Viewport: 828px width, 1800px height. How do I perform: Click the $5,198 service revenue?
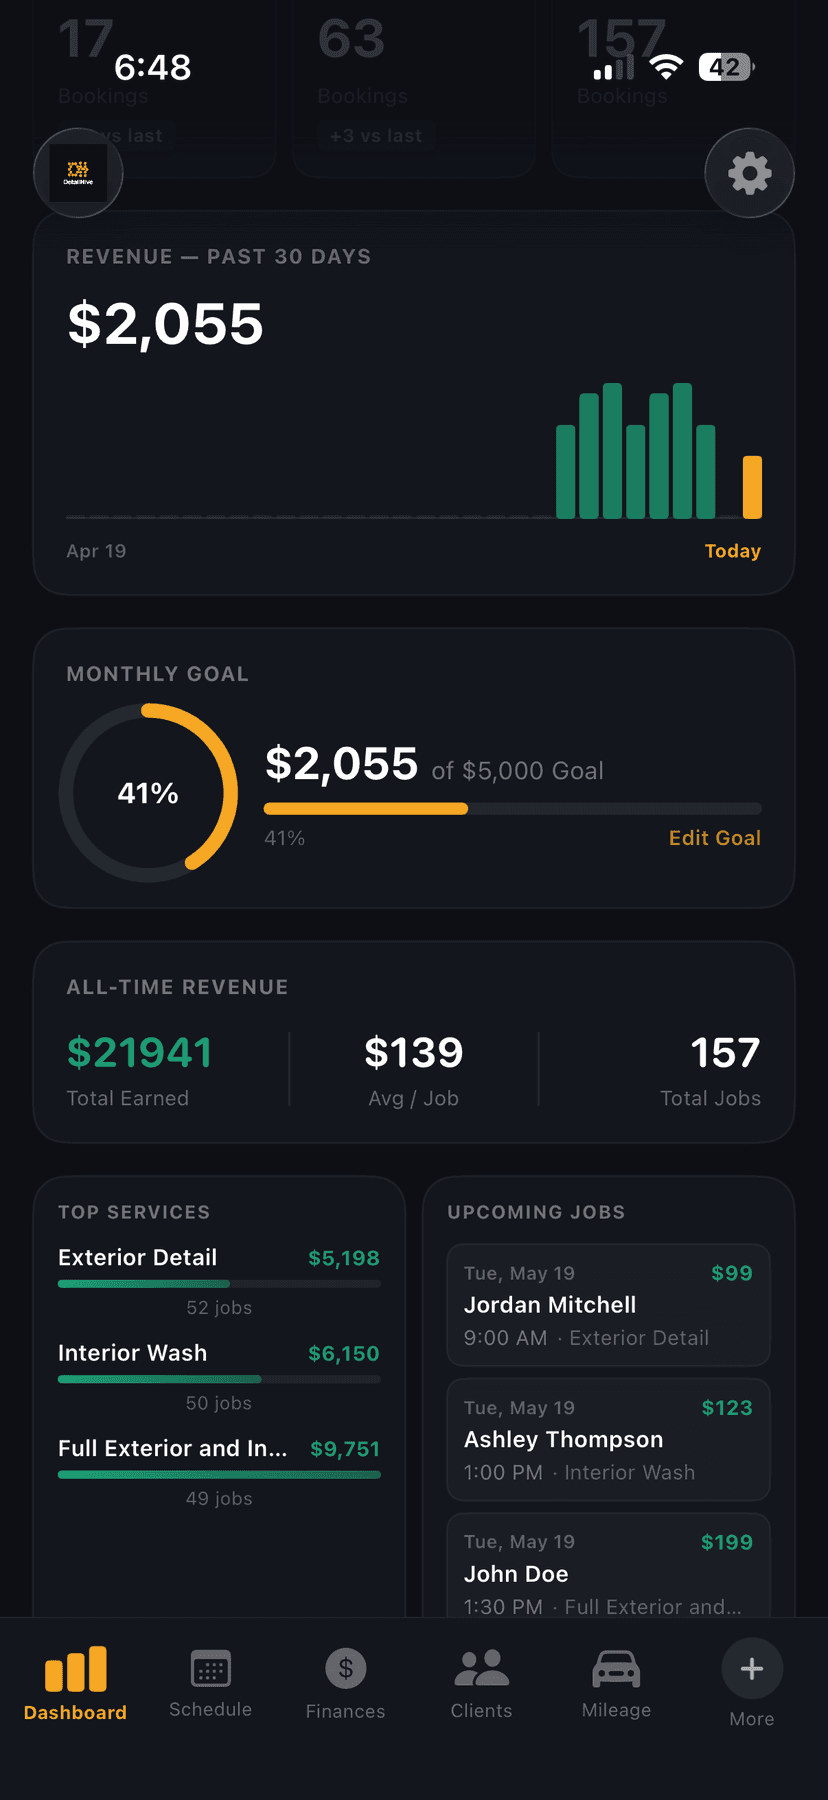pyautogui.click(x=344, y=1258)
